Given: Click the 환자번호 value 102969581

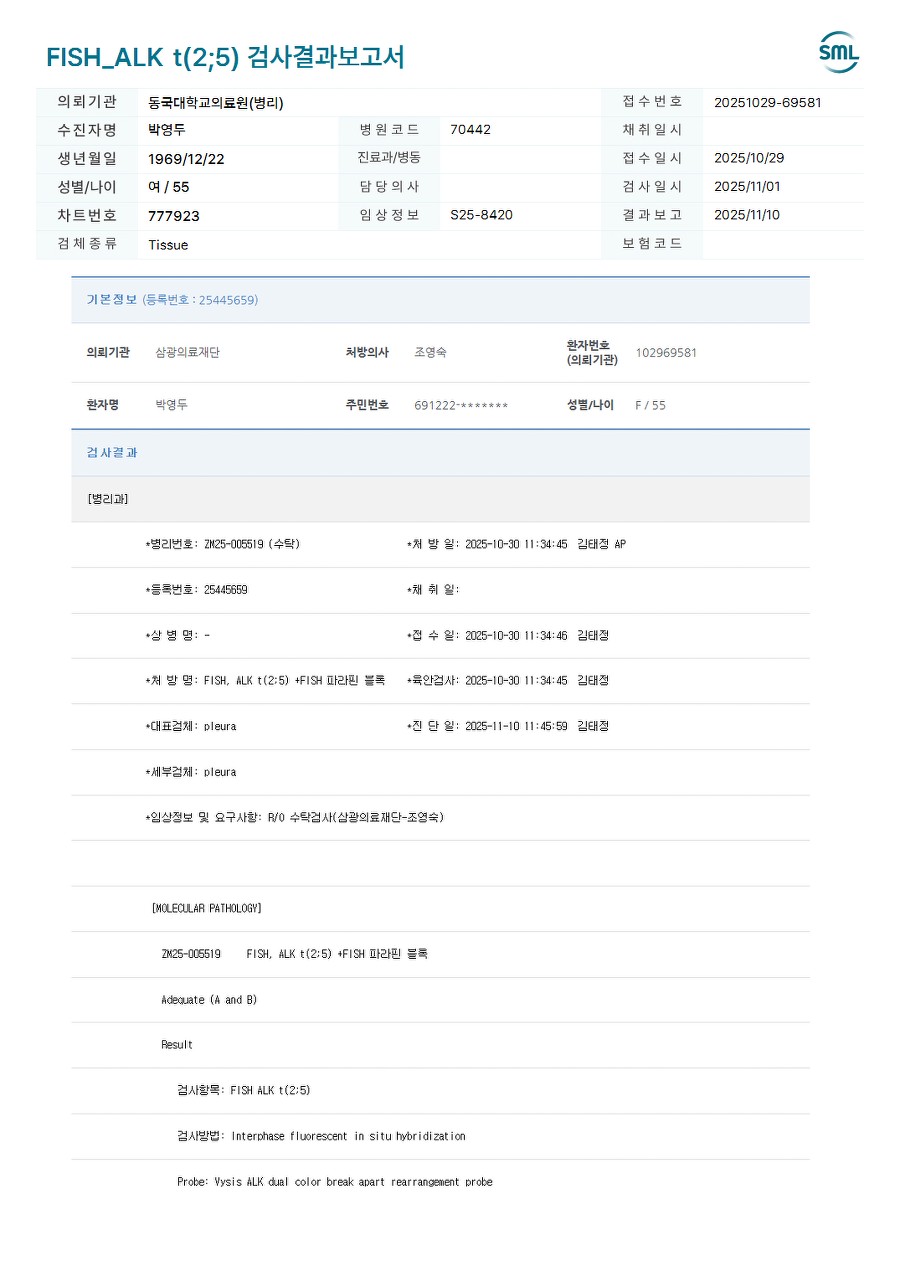Looking at the screenshot, I should pos(666,353).
